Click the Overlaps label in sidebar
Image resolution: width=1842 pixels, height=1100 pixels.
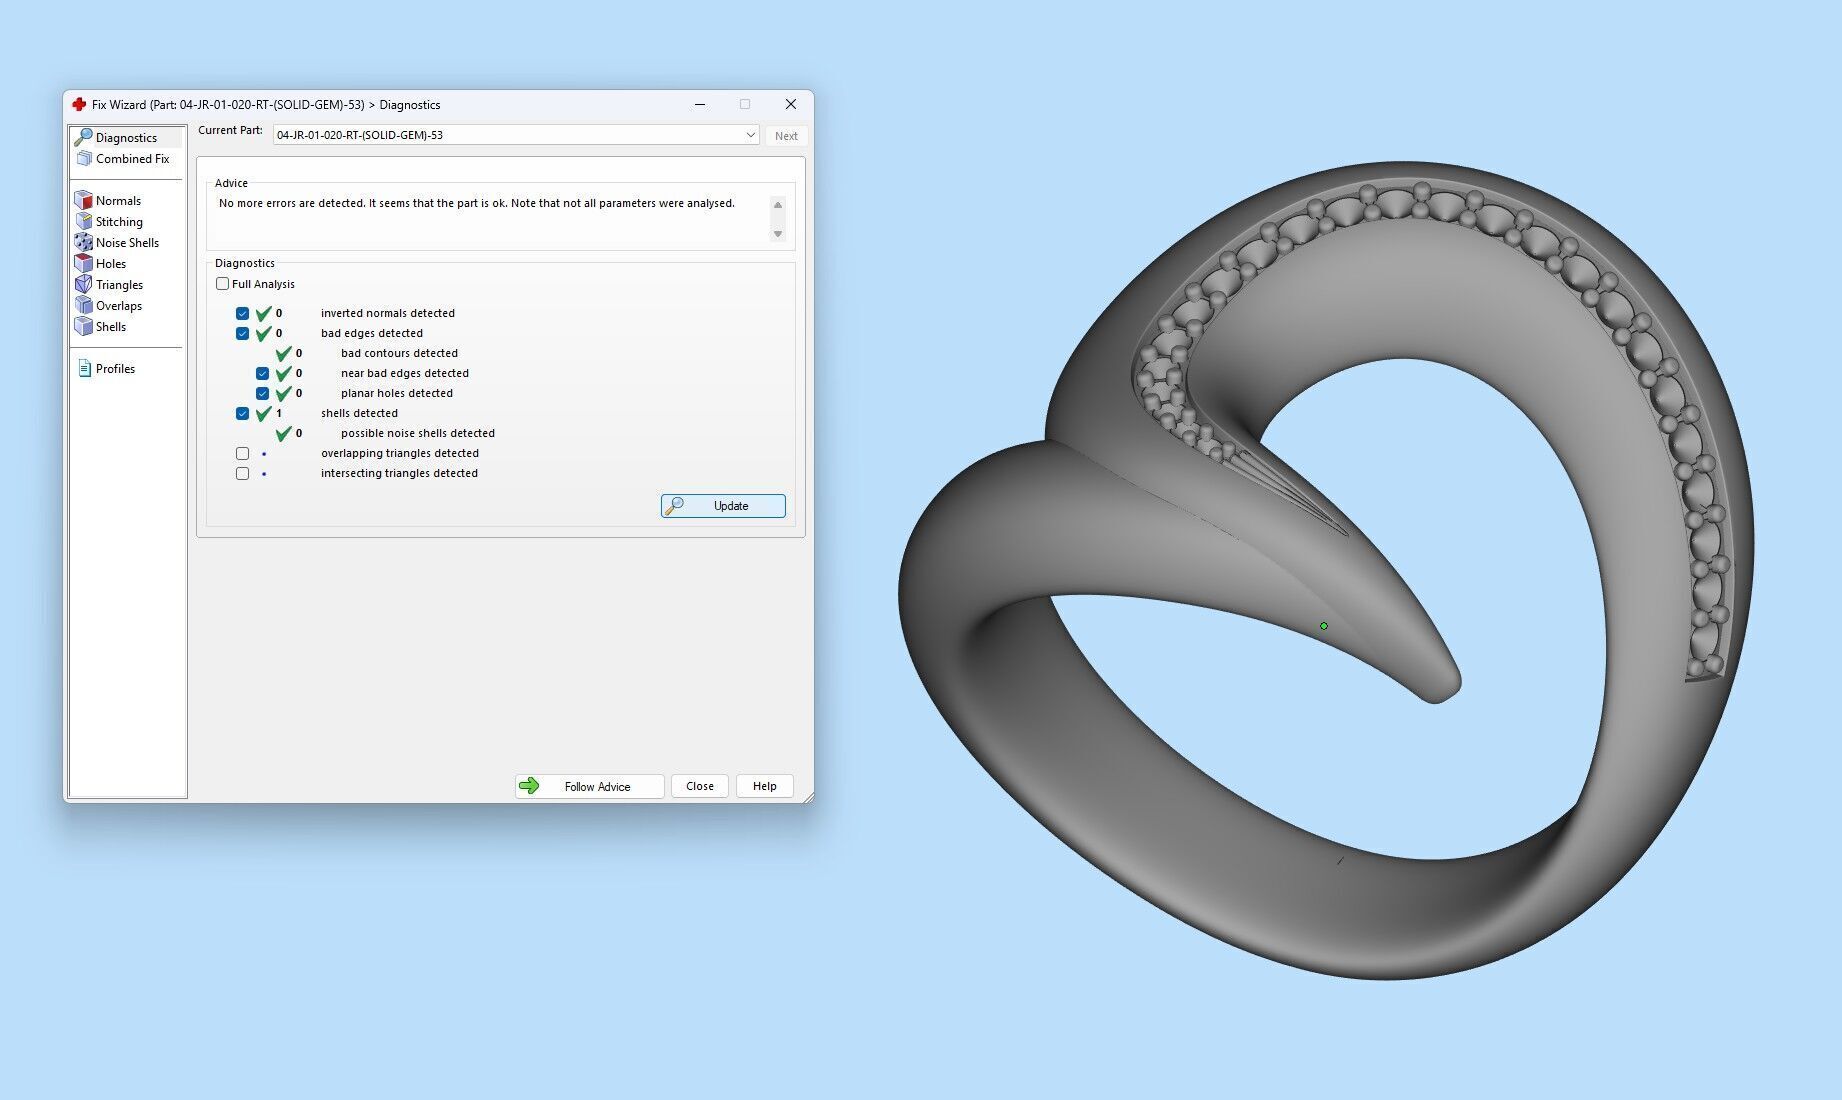(x=119, y=306)
